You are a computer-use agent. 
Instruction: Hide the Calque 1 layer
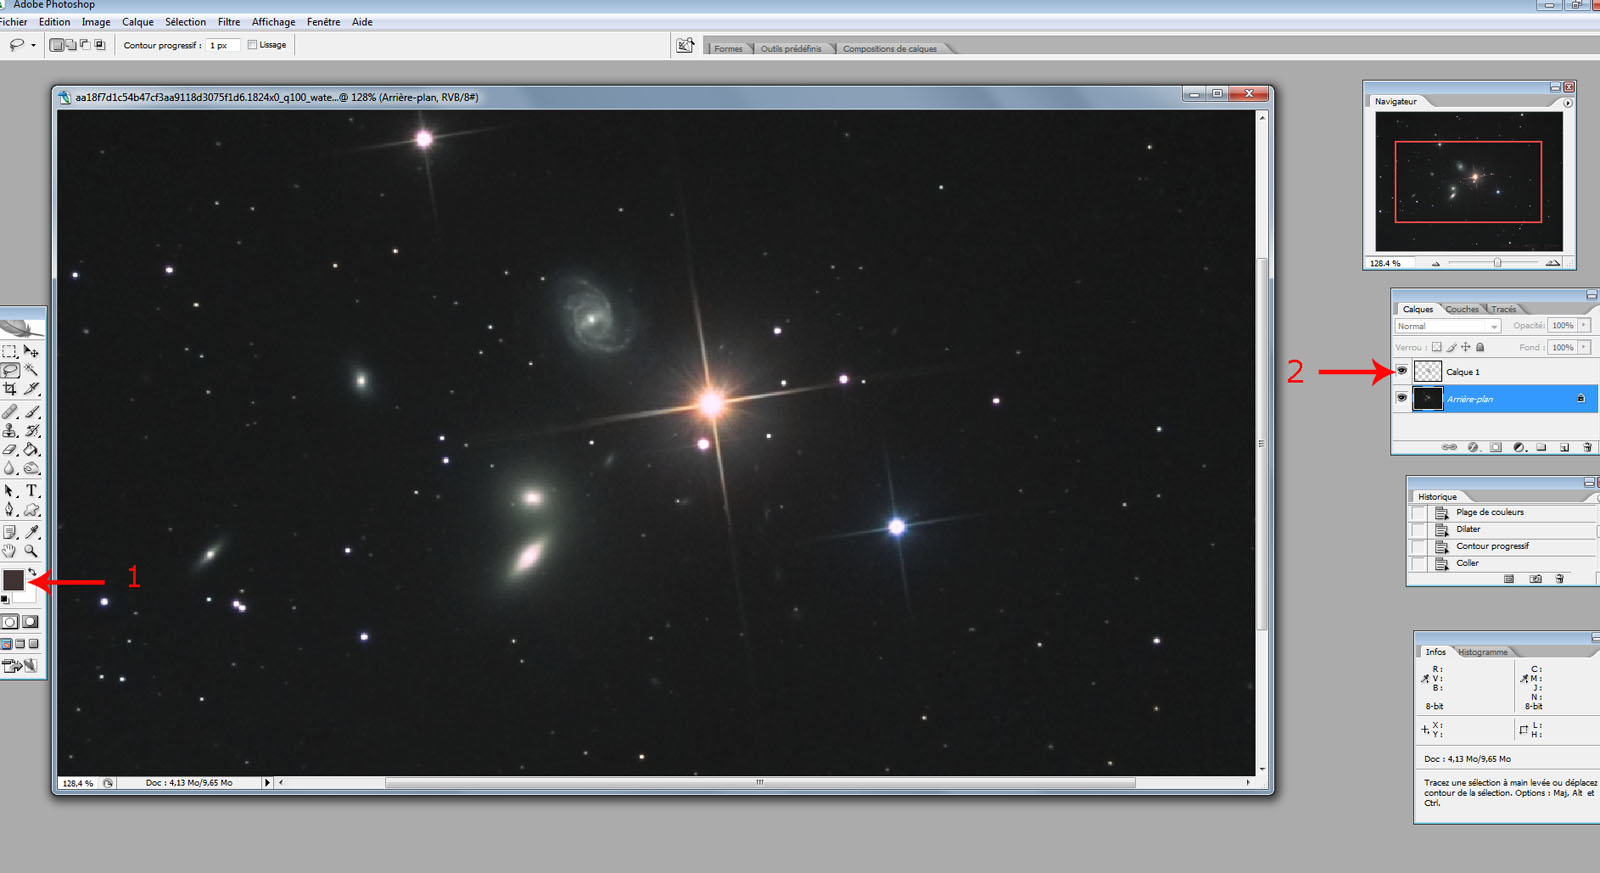coord(1402,371)
